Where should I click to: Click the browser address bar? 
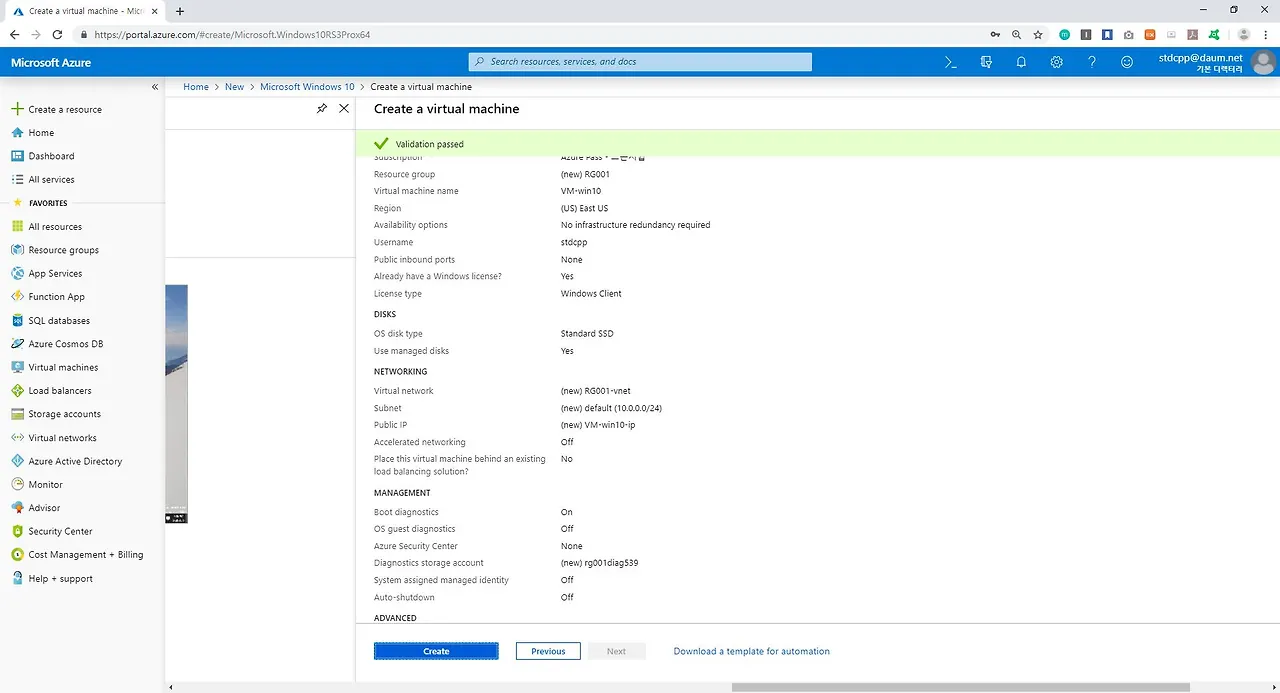[x=530, y=34]
